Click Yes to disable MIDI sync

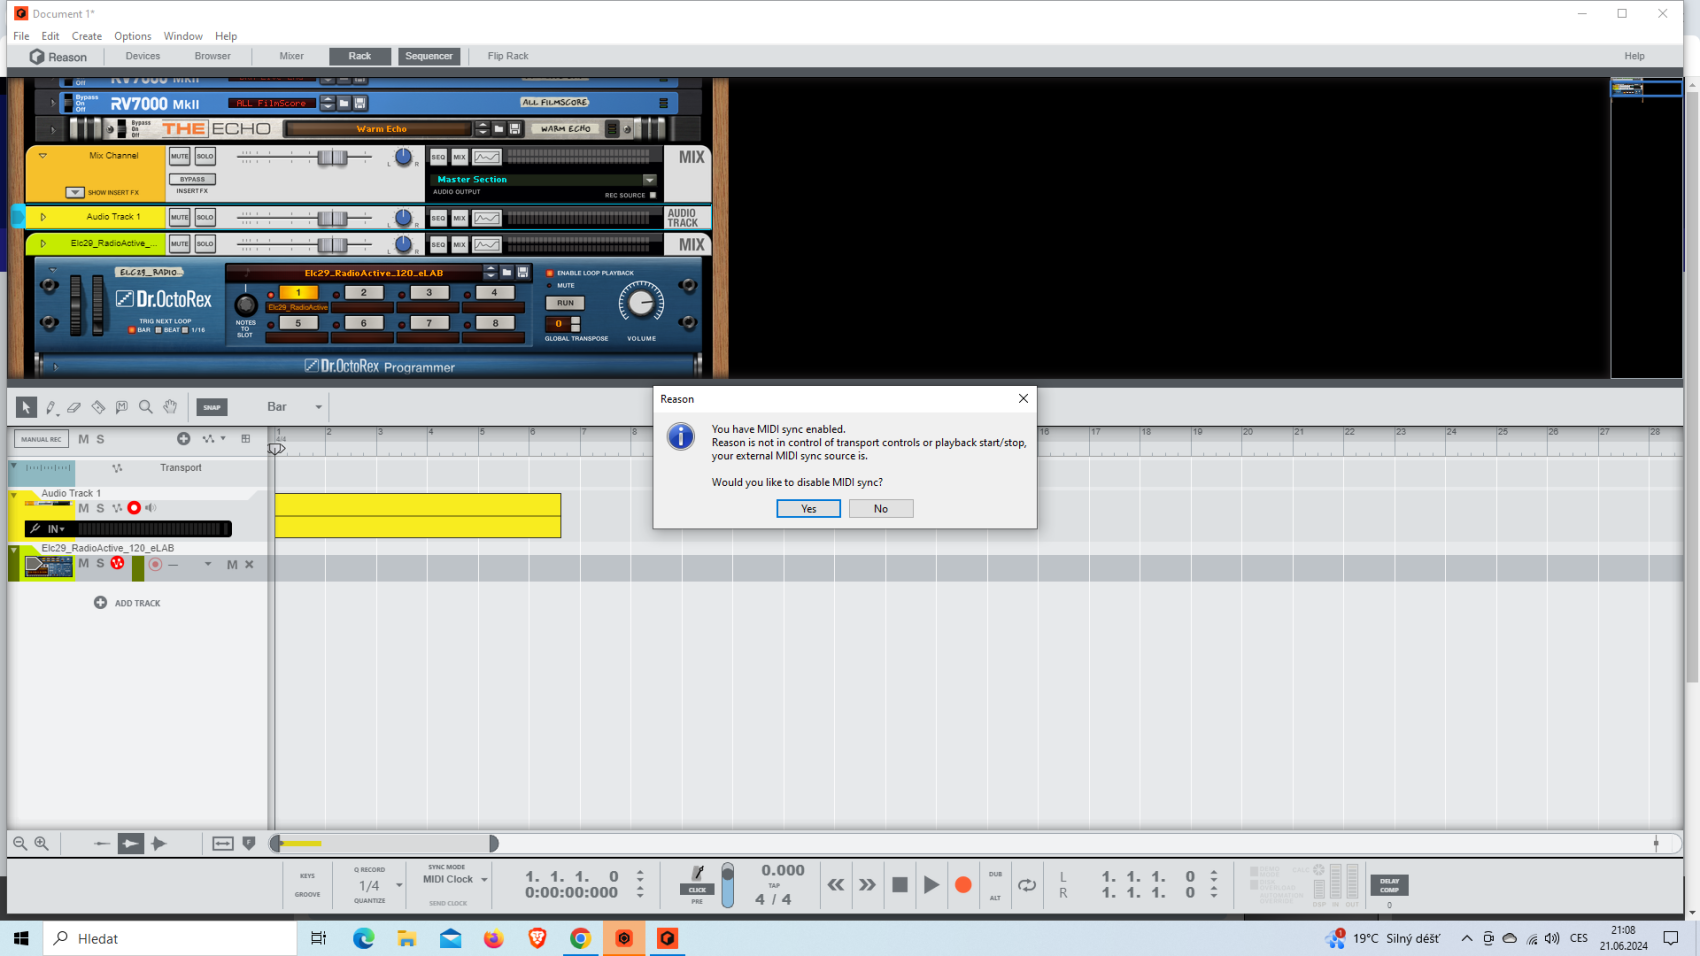tap(808, 509)
